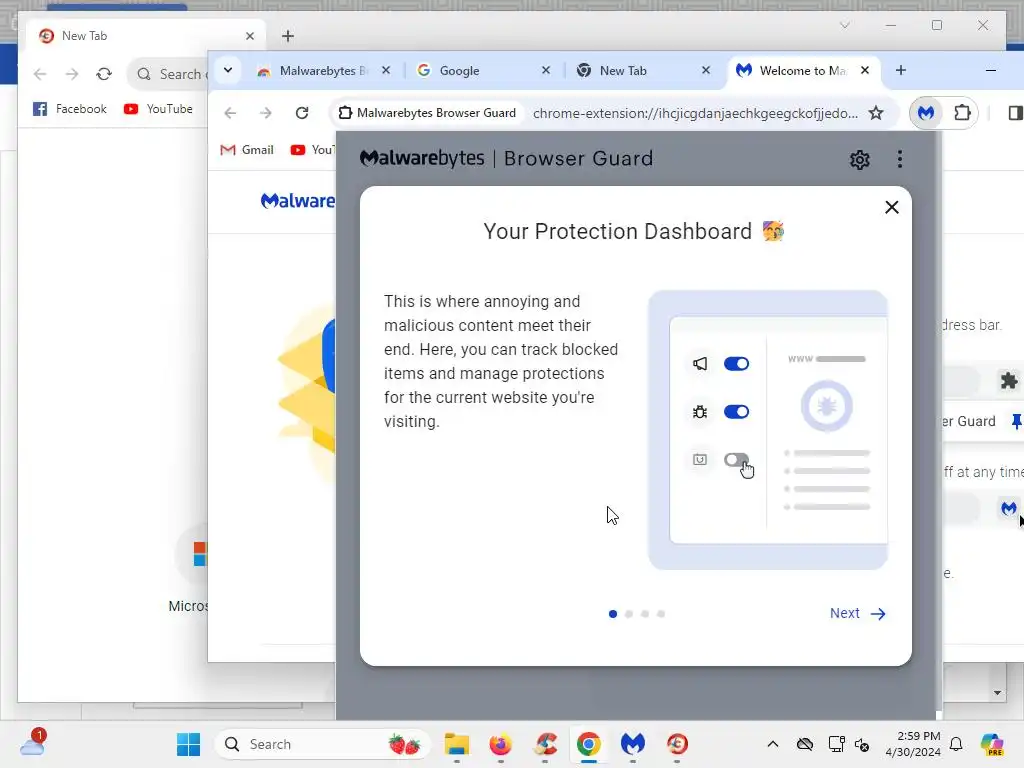Open Copilot preview icon in taskbar
The width and height of the screenshot is (1024, 768).
click(992, 744)
